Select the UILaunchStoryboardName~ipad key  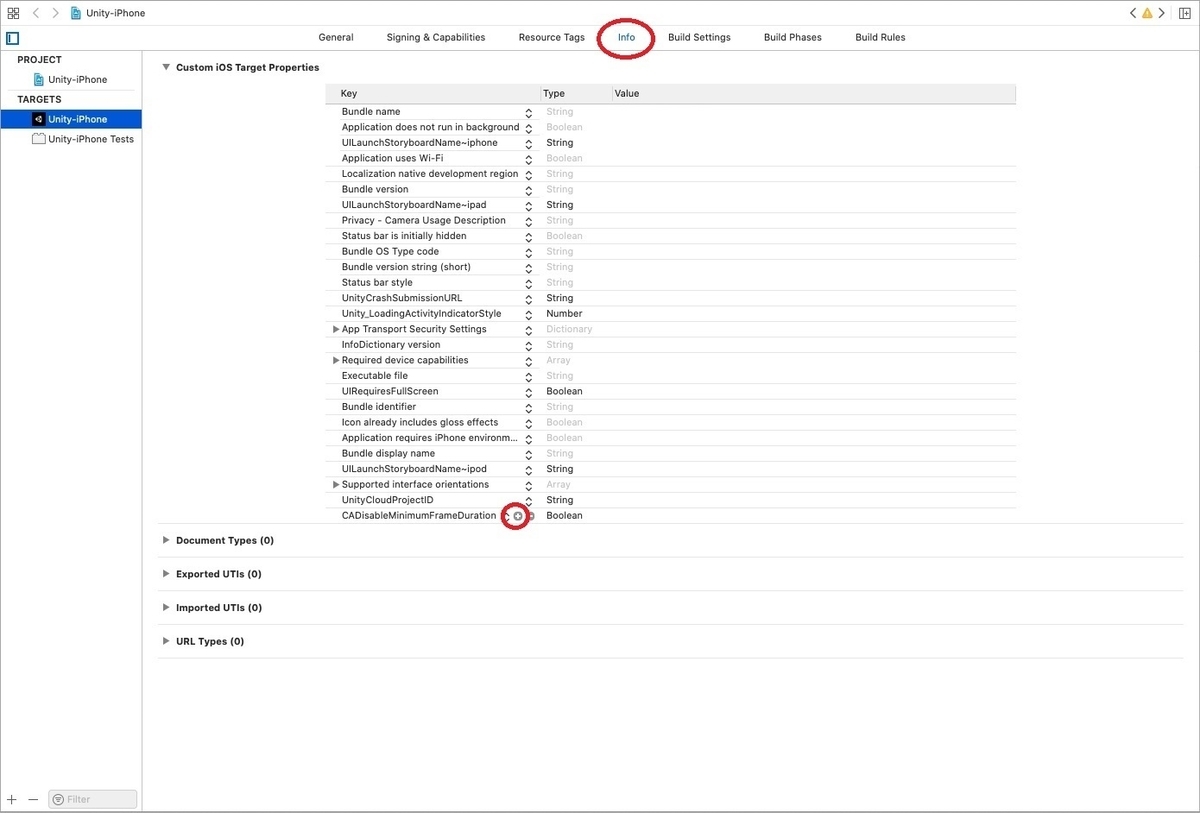pyautogui.click(x=414, y=205)
